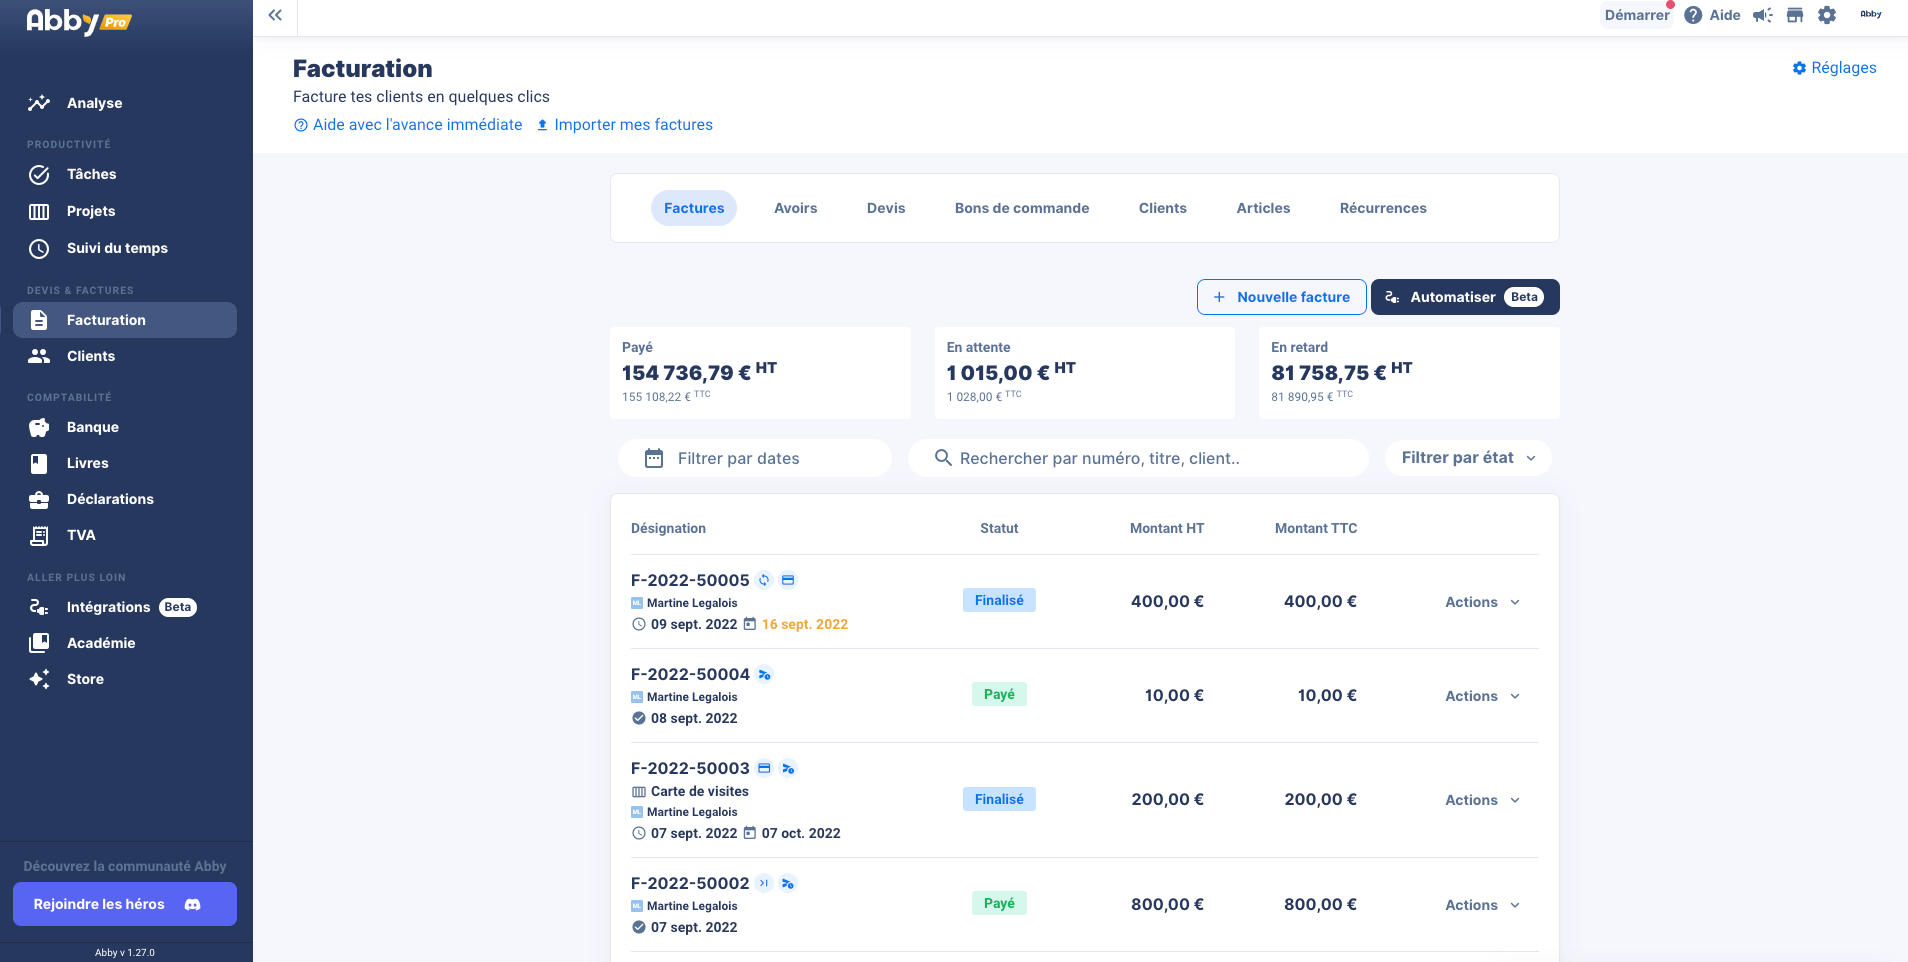Click the payment card badge on invoice F-2022-50005
The image size is (1908, 962).
pyautogui.click(x=789, y=580)
